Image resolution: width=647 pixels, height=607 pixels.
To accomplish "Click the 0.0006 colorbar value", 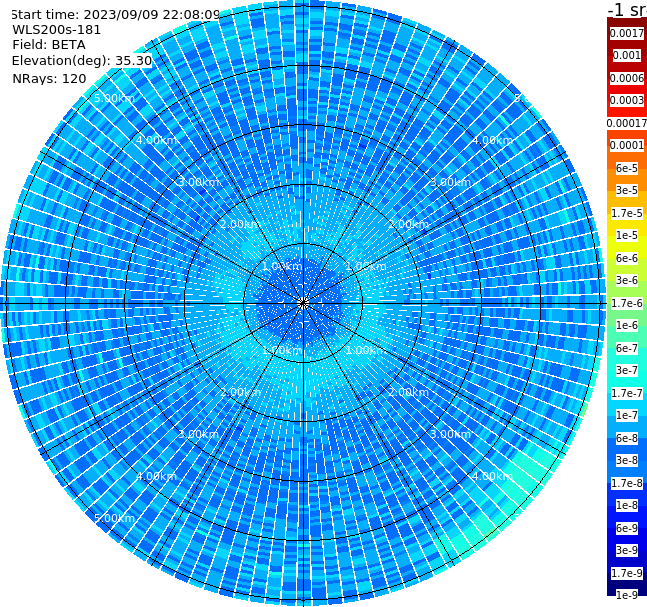I will pyautogui.click(x=627, y=78).
